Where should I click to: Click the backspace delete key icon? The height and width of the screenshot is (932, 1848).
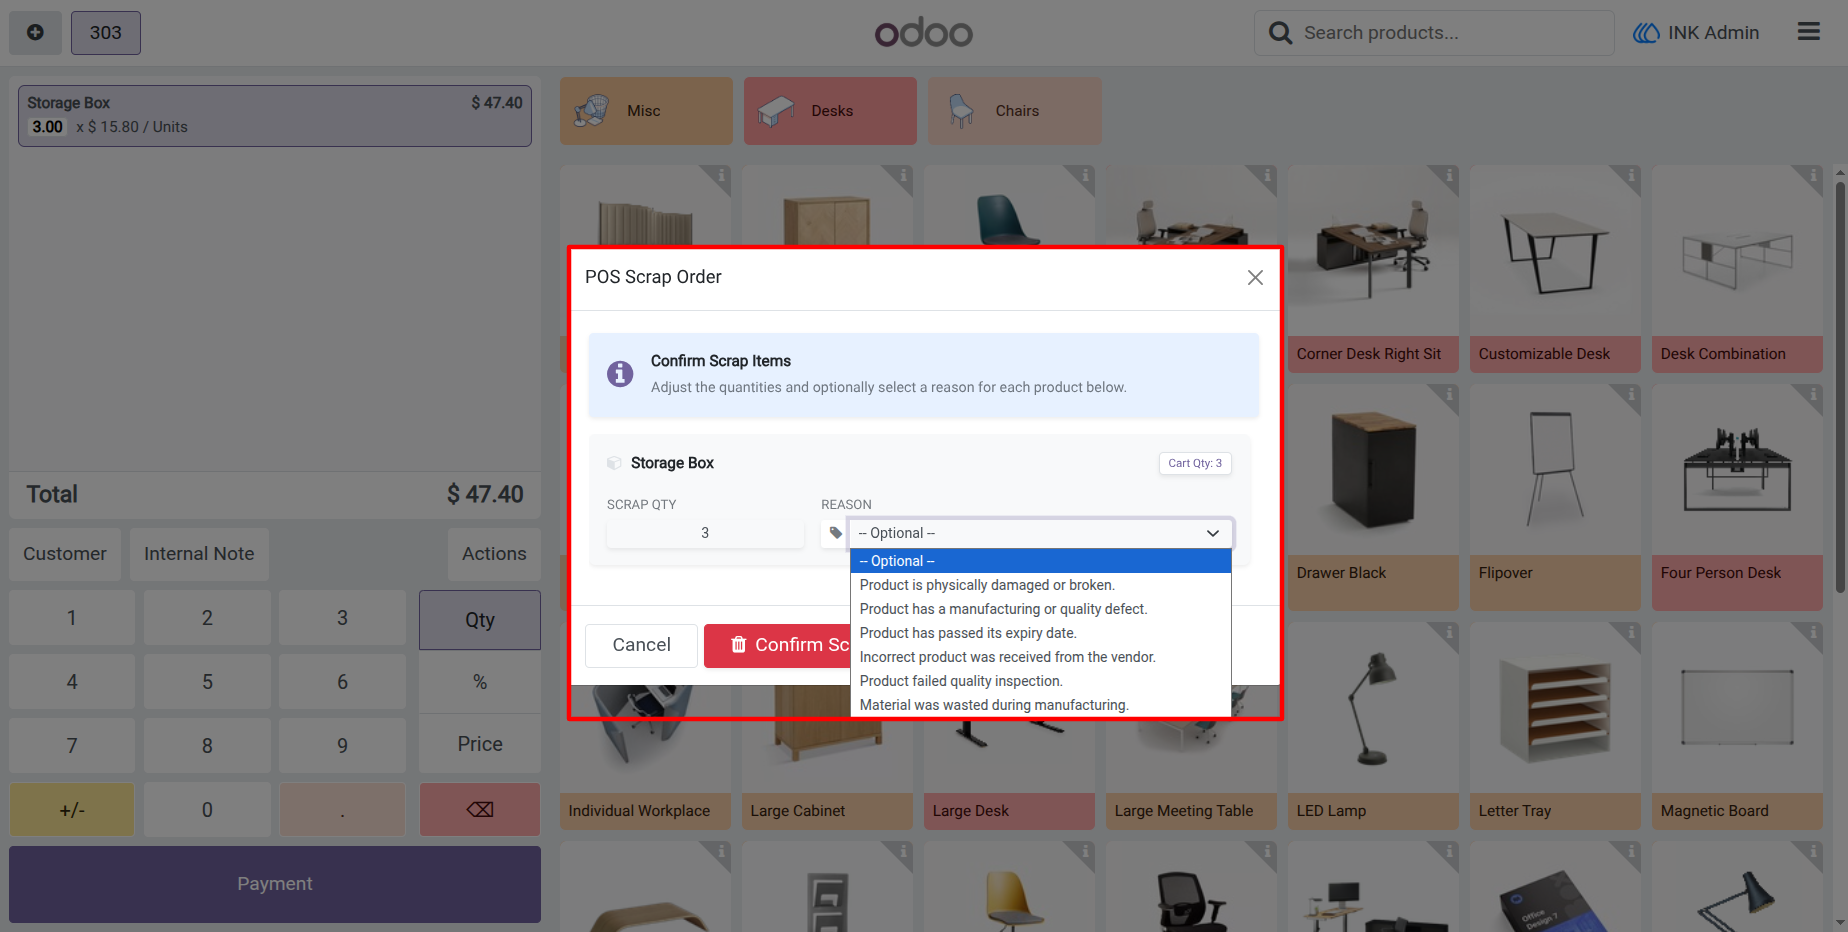pyautogui.click(x=480, y=810)
